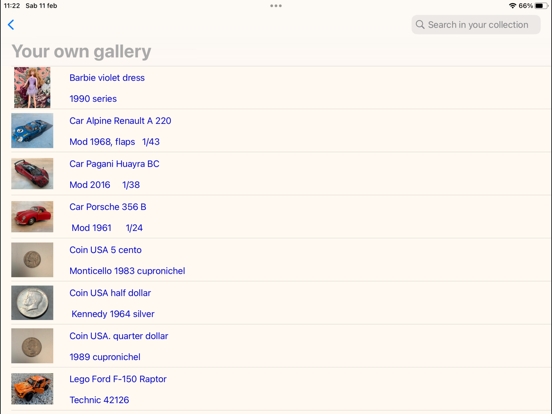552x414 pixels.
Task: Open Coin USA 5 cento entry
Action: 281,260
